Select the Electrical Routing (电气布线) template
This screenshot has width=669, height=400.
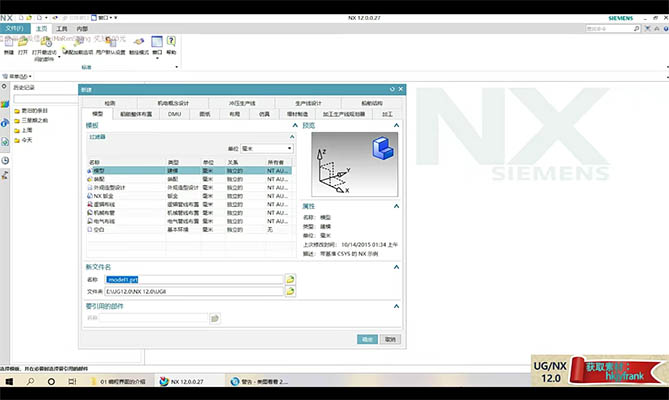tap(189, 221)
